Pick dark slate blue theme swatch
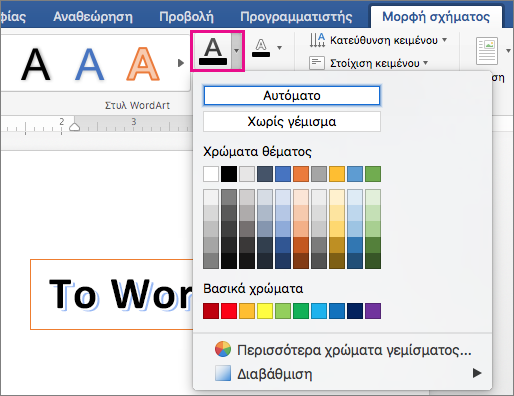The width and height of the screenshot is (514, 396). [x=265, y=174]
